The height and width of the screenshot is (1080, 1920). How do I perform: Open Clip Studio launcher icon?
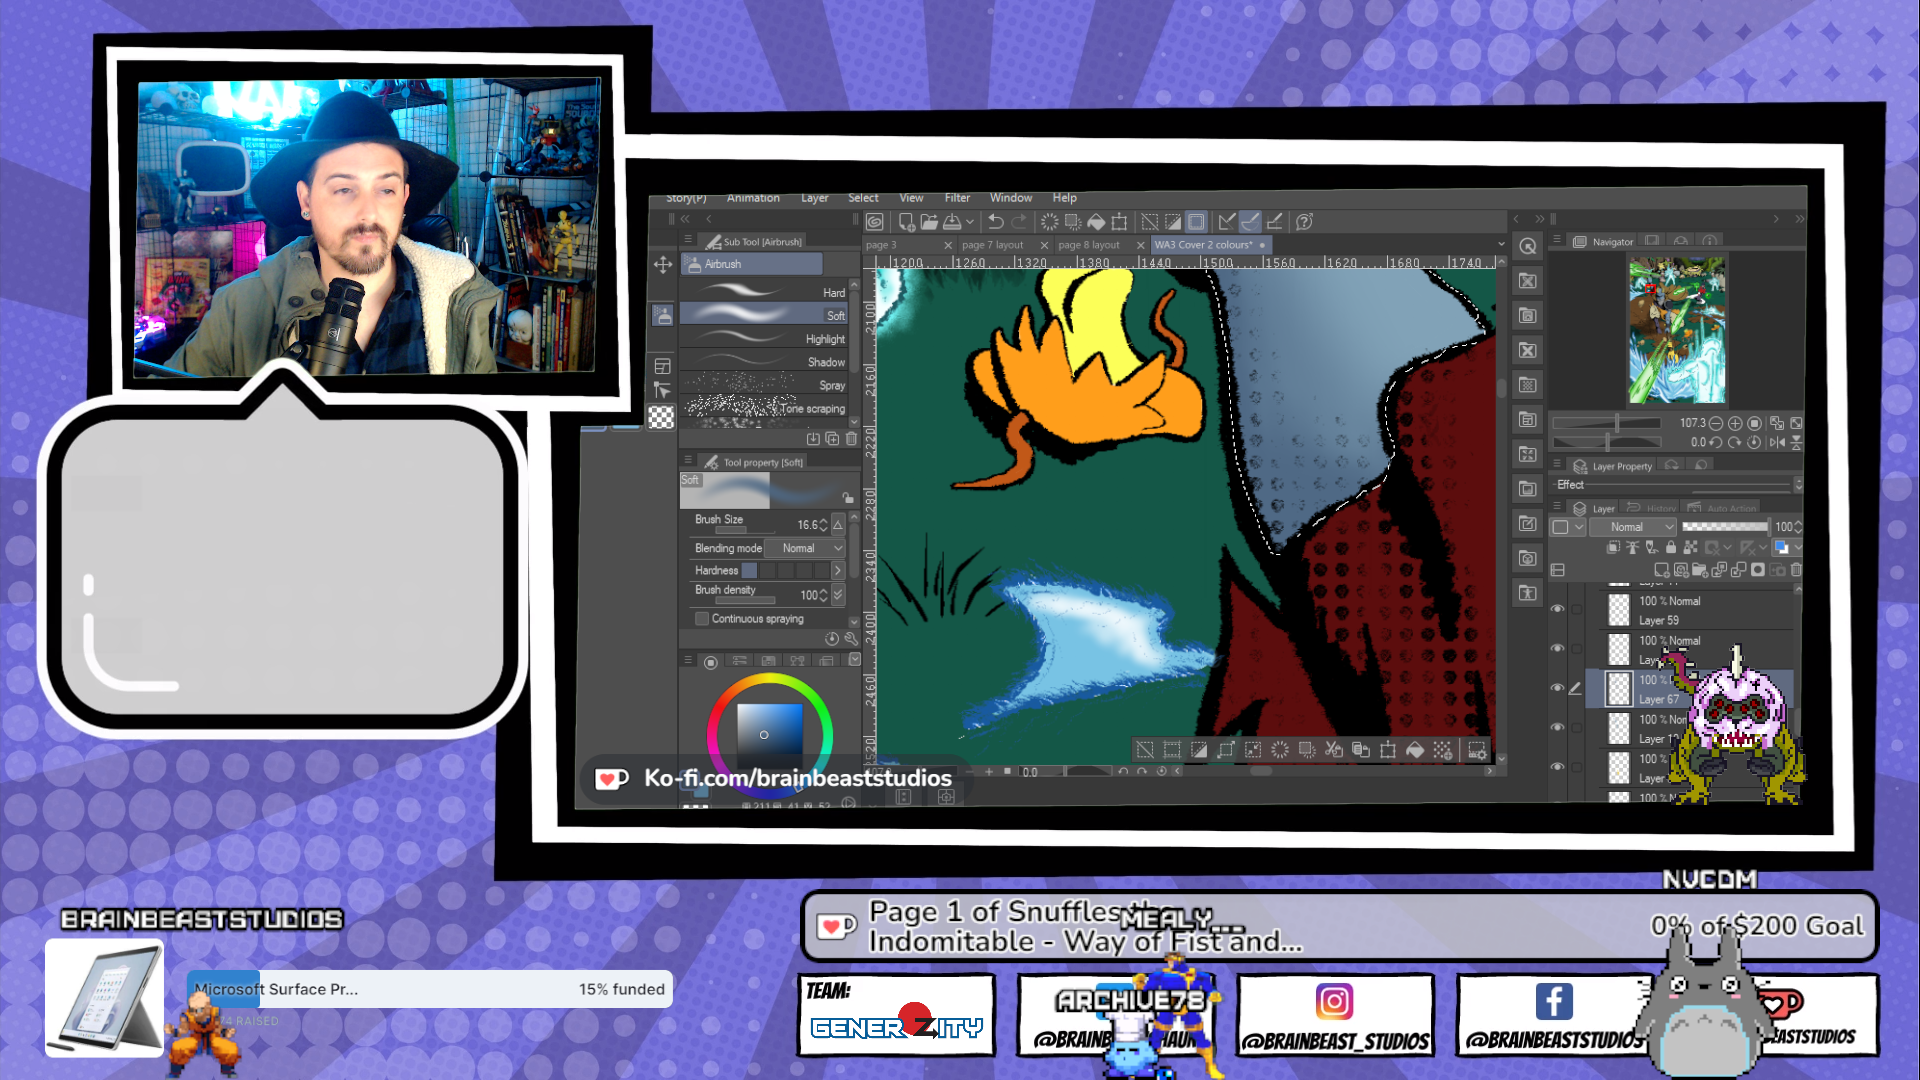tap(875, 222)
